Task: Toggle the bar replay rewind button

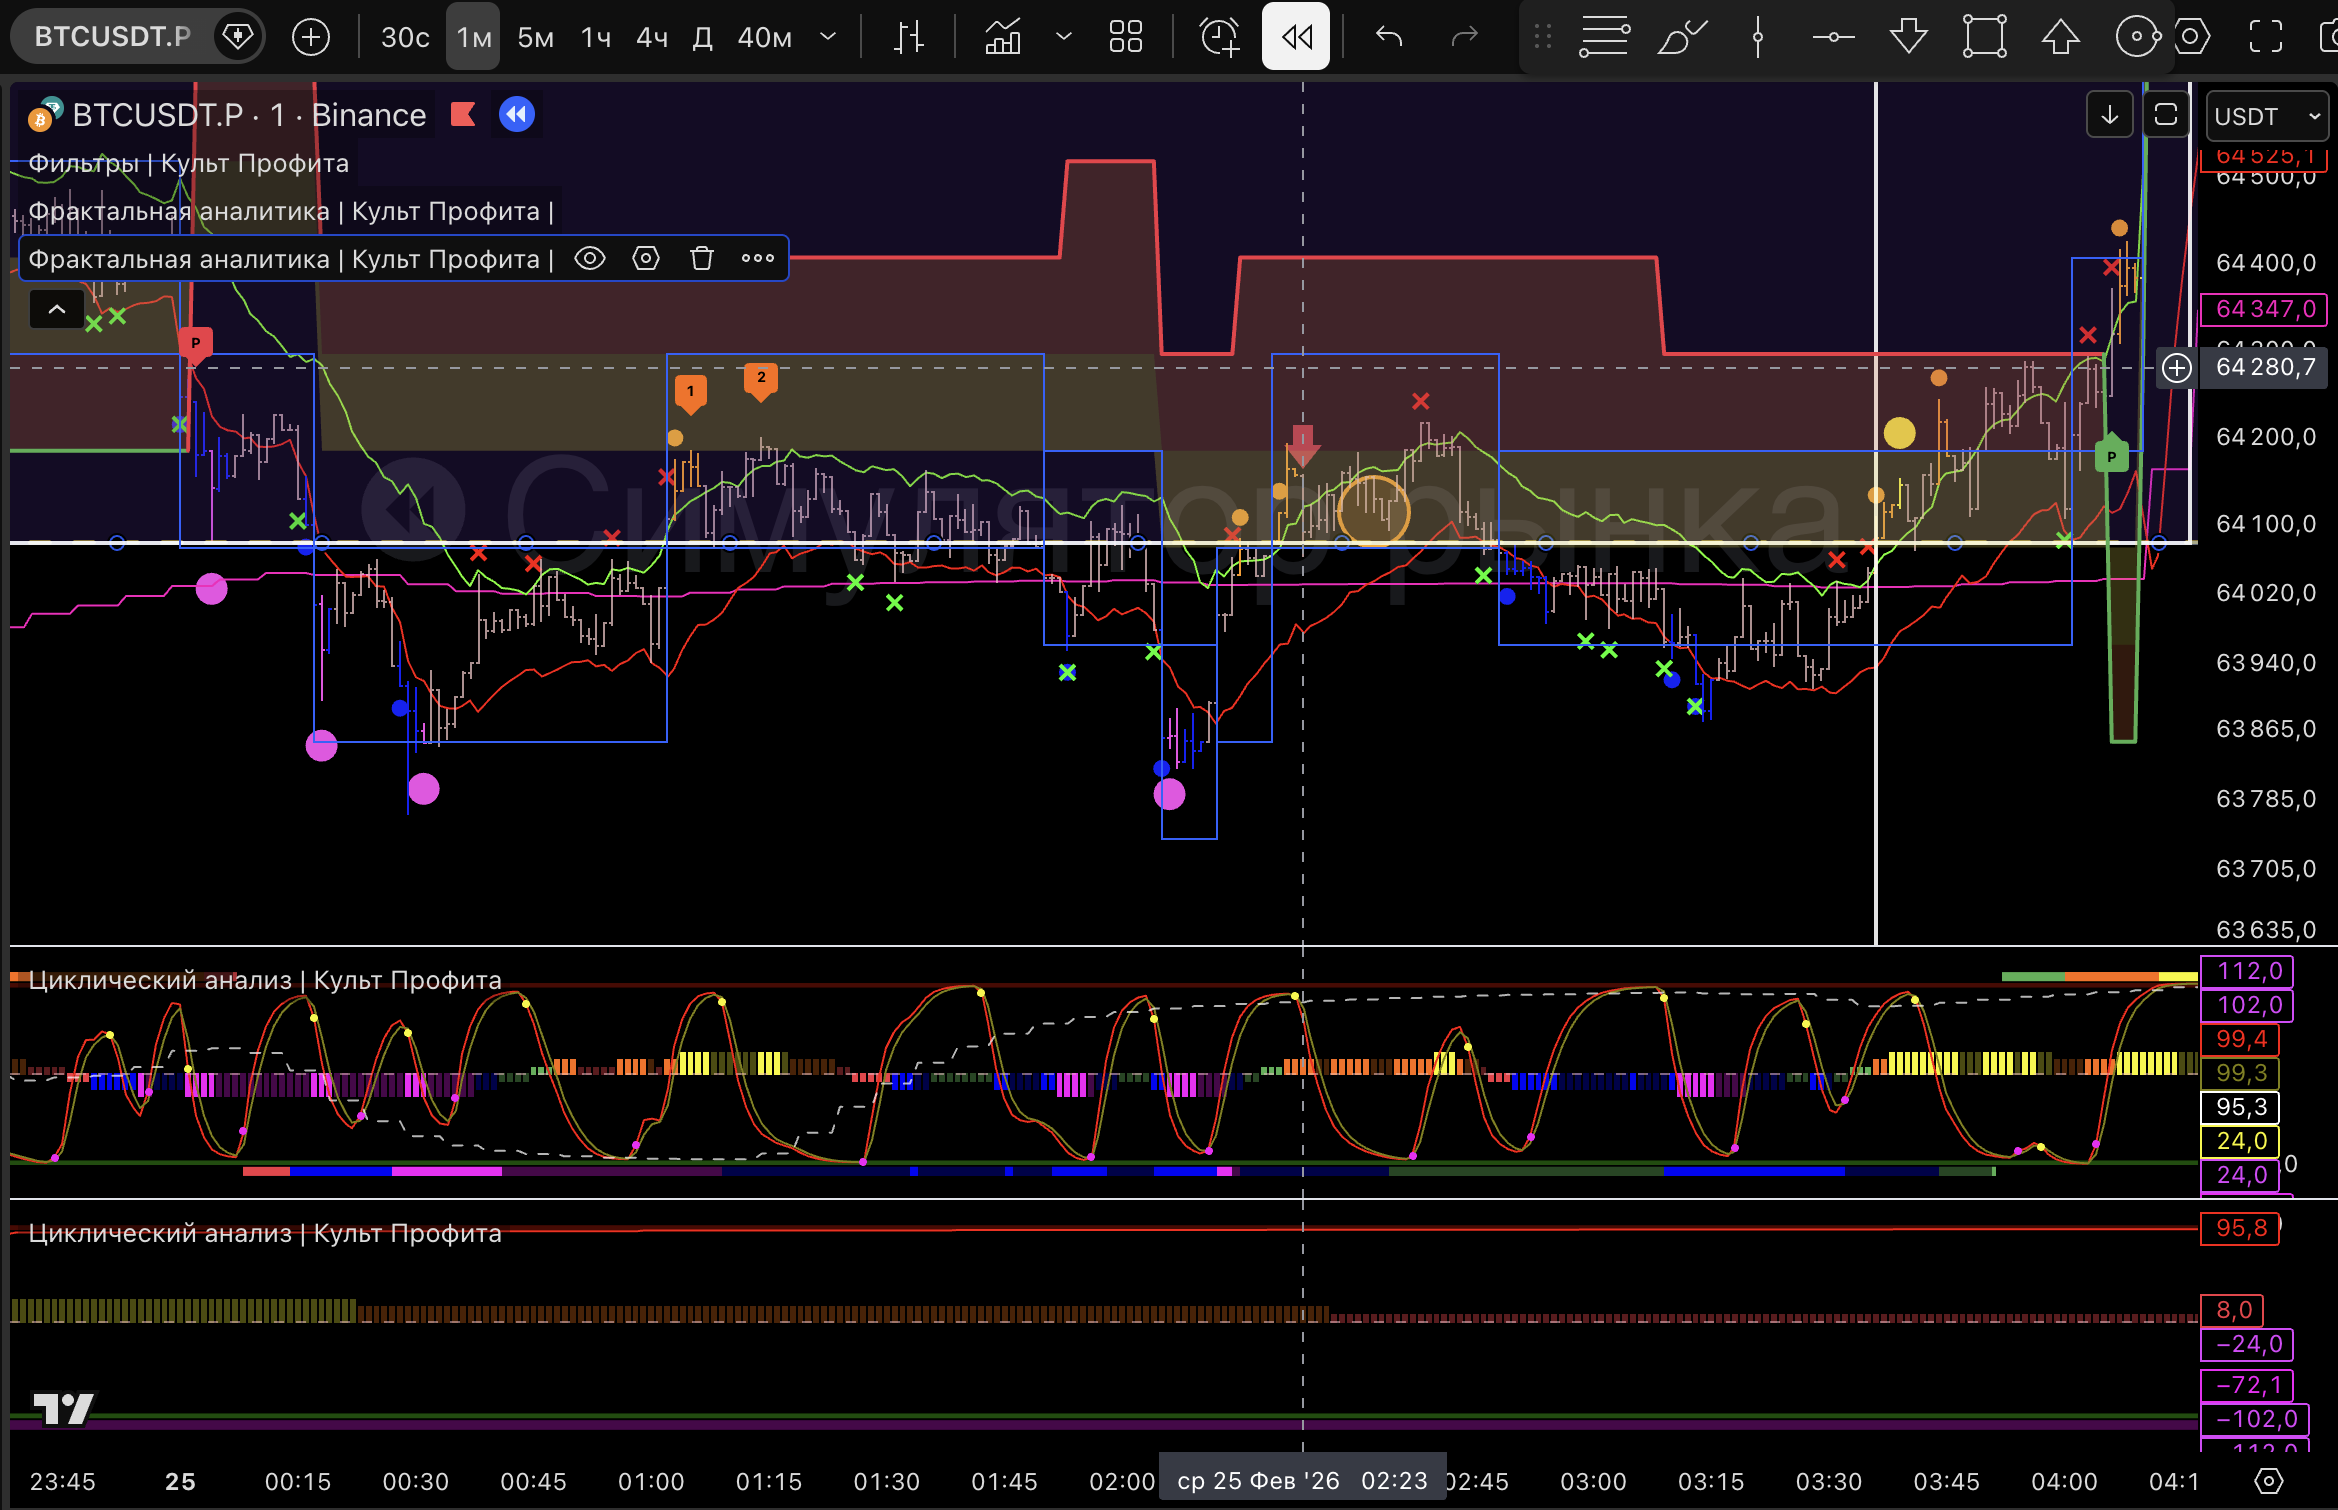Action: (1296, 38)
